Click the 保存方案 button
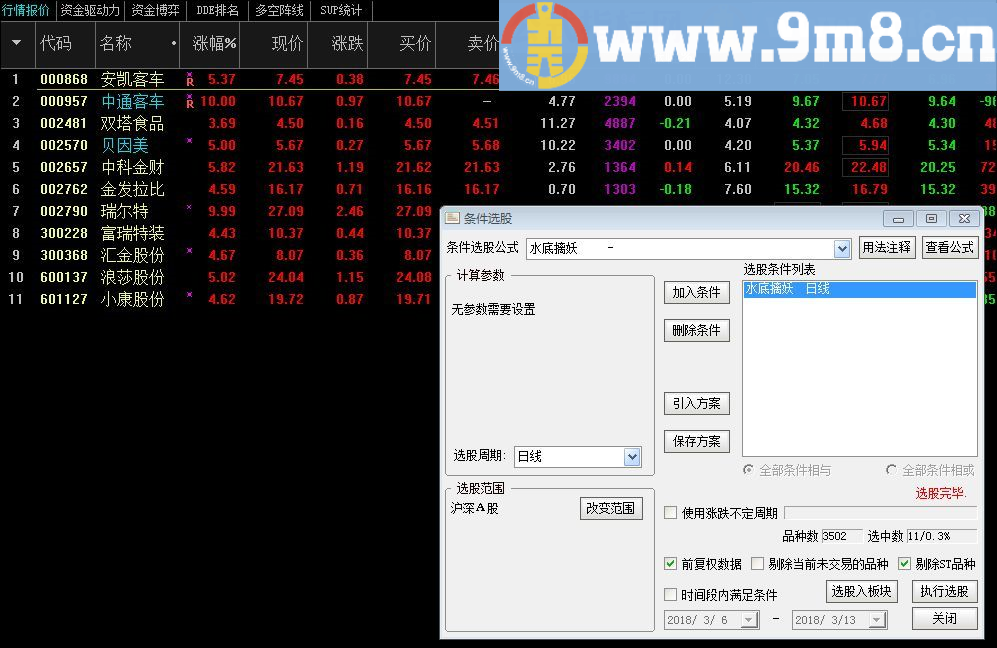Viewport: 997px width, 648px height. (696, 441)
